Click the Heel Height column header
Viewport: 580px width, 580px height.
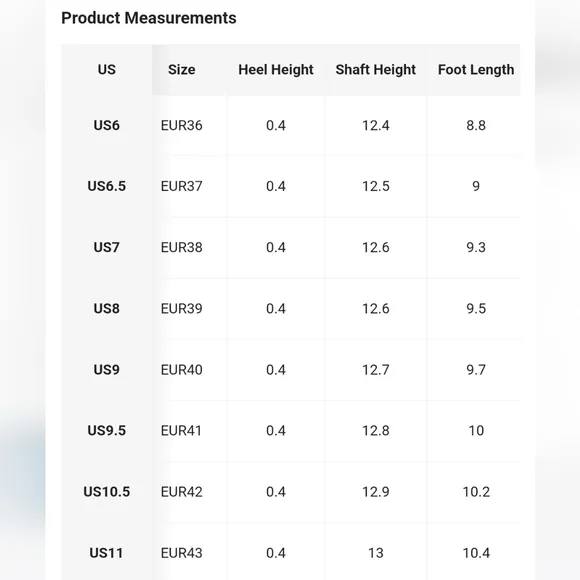(276, 70)
